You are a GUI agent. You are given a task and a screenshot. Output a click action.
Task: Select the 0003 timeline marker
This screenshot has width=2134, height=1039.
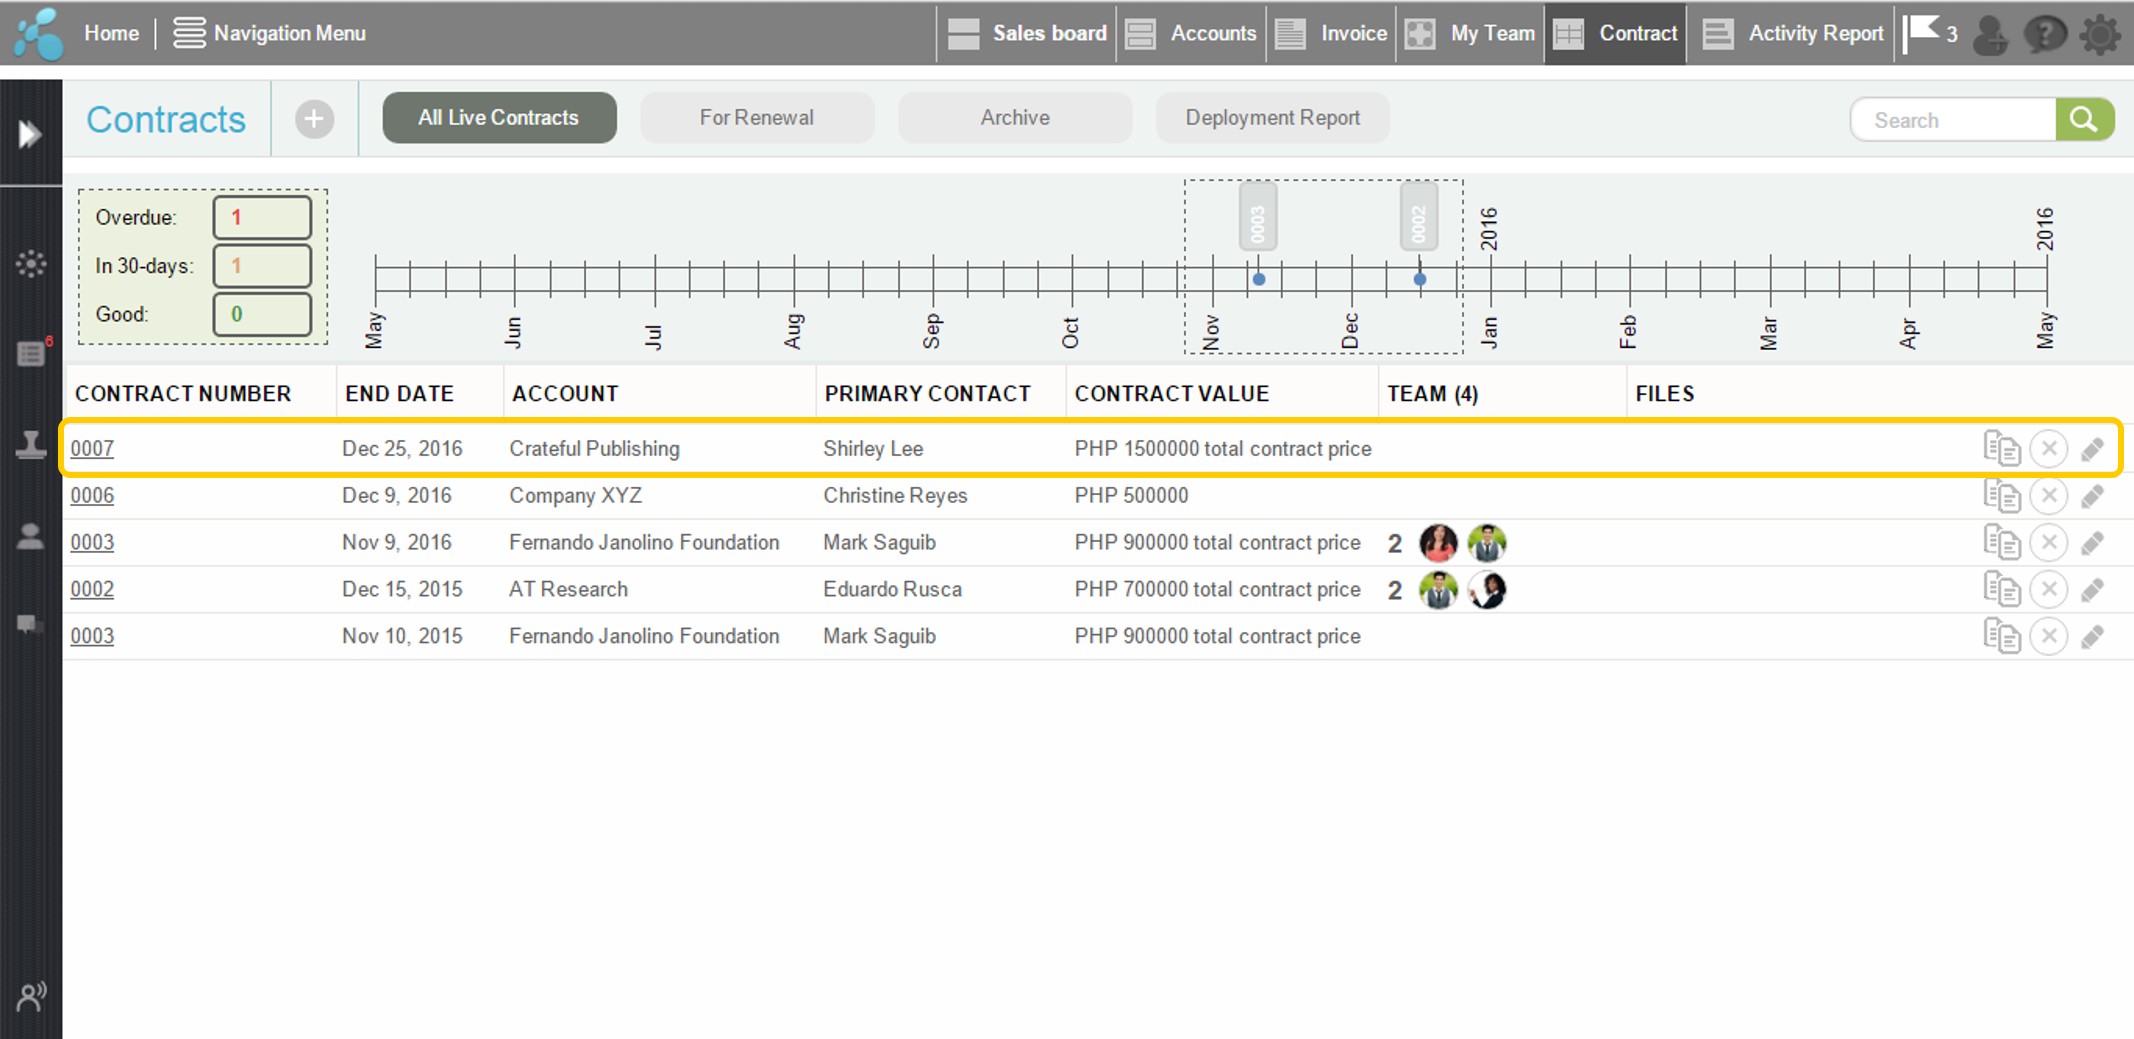1258,216
